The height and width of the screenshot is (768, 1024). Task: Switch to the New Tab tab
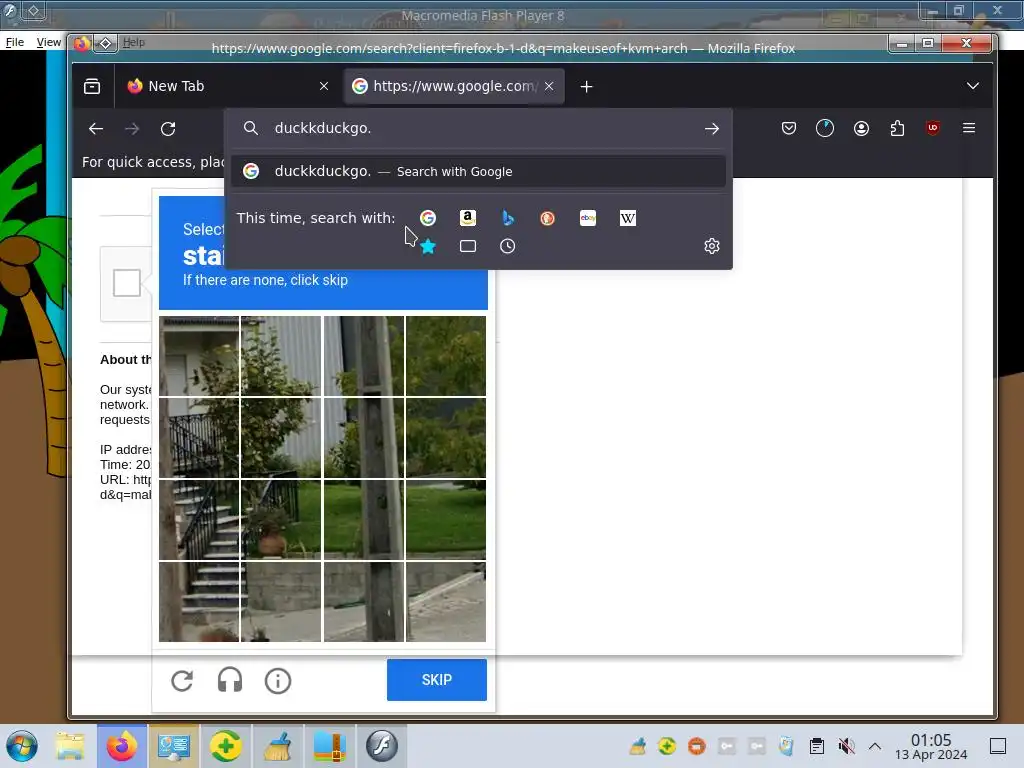click(229, 86)
